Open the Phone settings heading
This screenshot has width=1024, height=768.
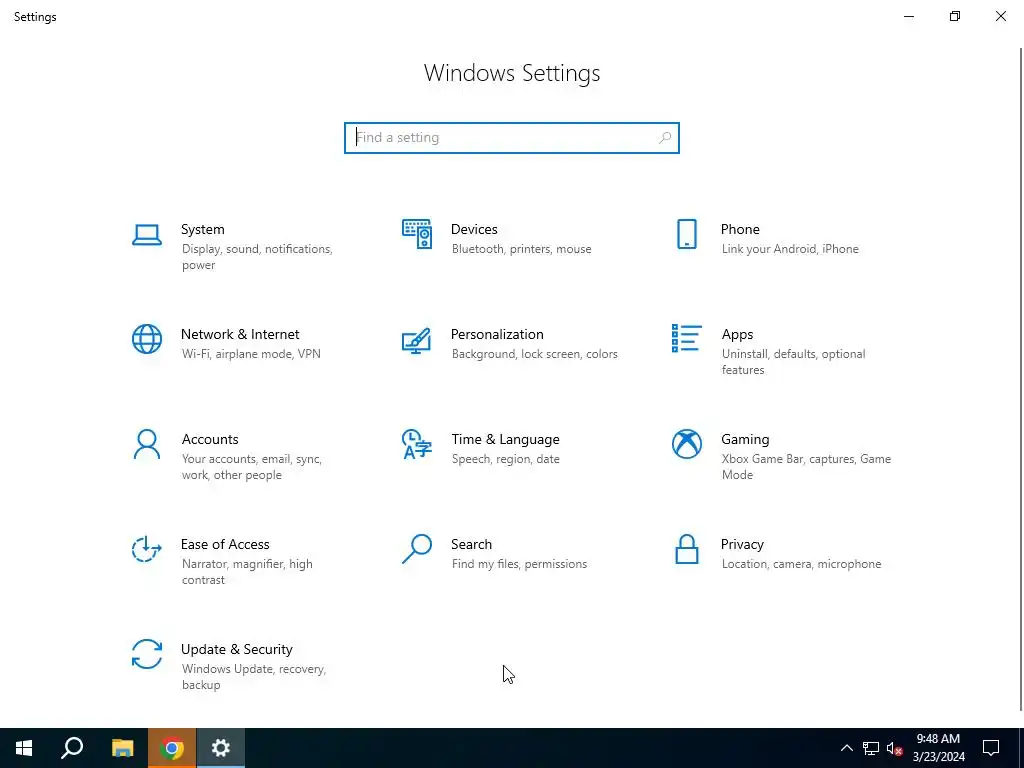point(740,229)
